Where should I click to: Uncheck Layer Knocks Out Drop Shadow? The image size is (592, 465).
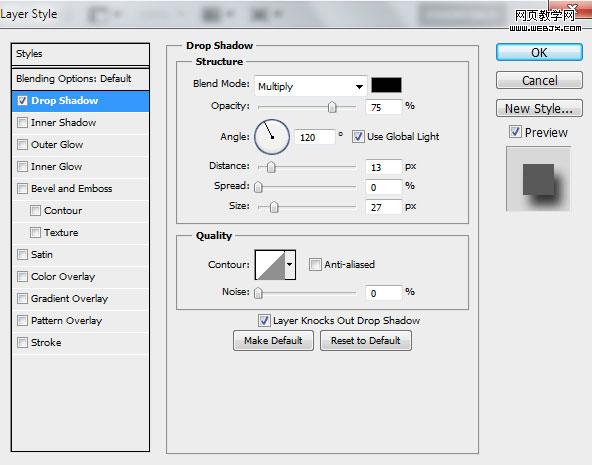click(264, 320)
